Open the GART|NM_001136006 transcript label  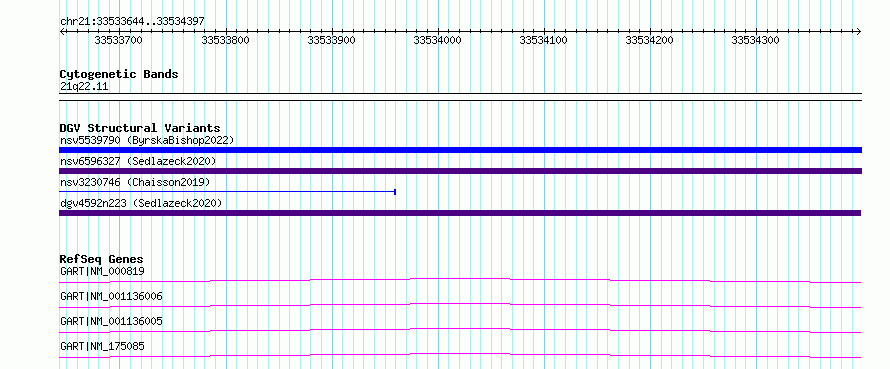pyautogui.click(x=111, y=296)
